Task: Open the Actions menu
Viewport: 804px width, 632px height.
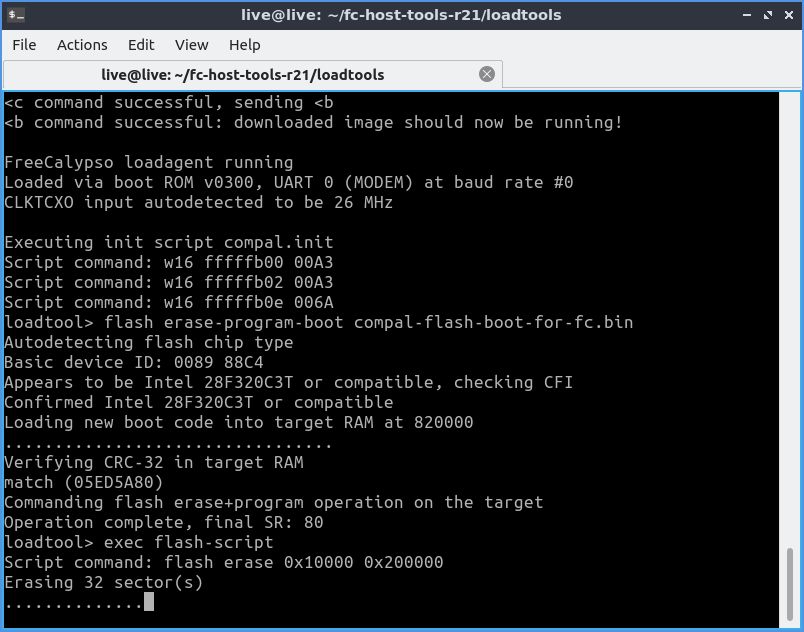Action: click(82, 45)
